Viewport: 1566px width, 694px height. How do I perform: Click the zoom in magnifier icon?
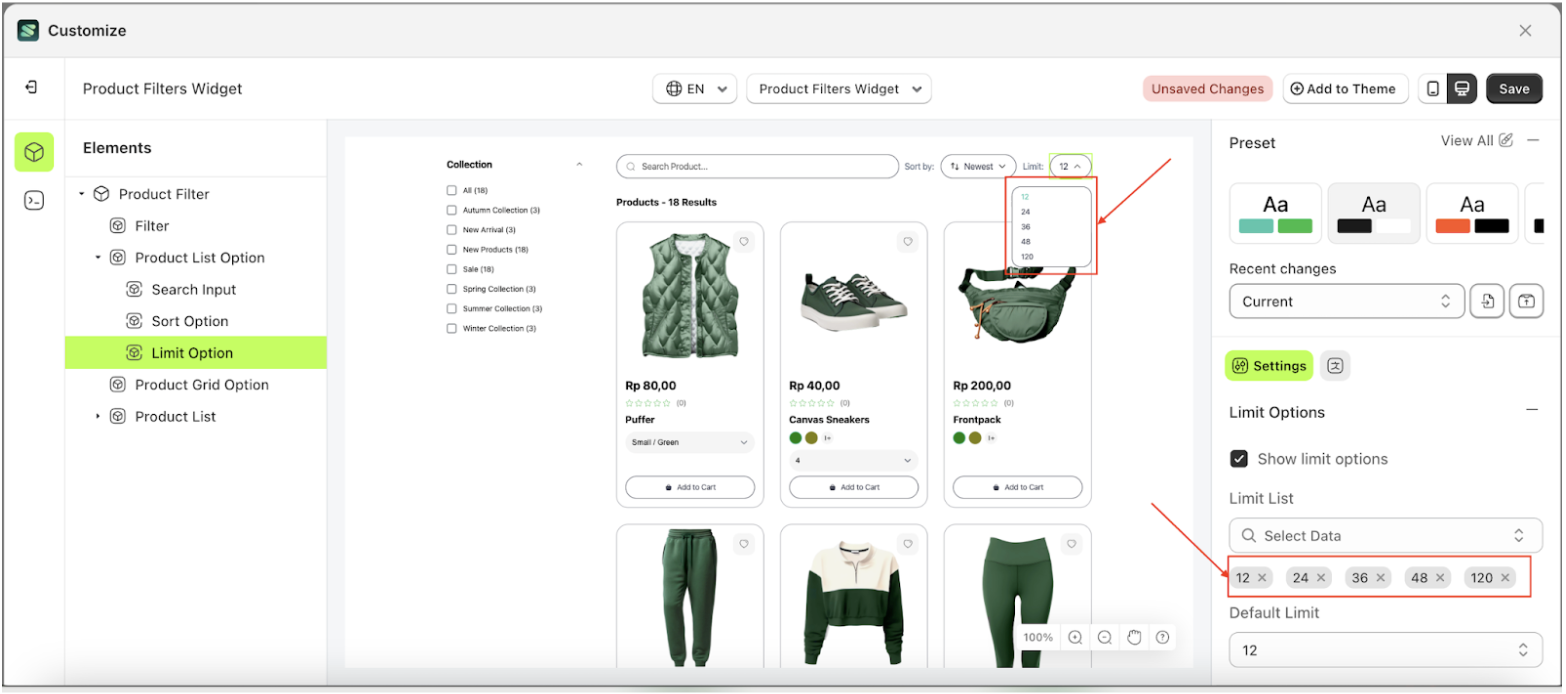pyautogui.click(x=1075, y=637)
